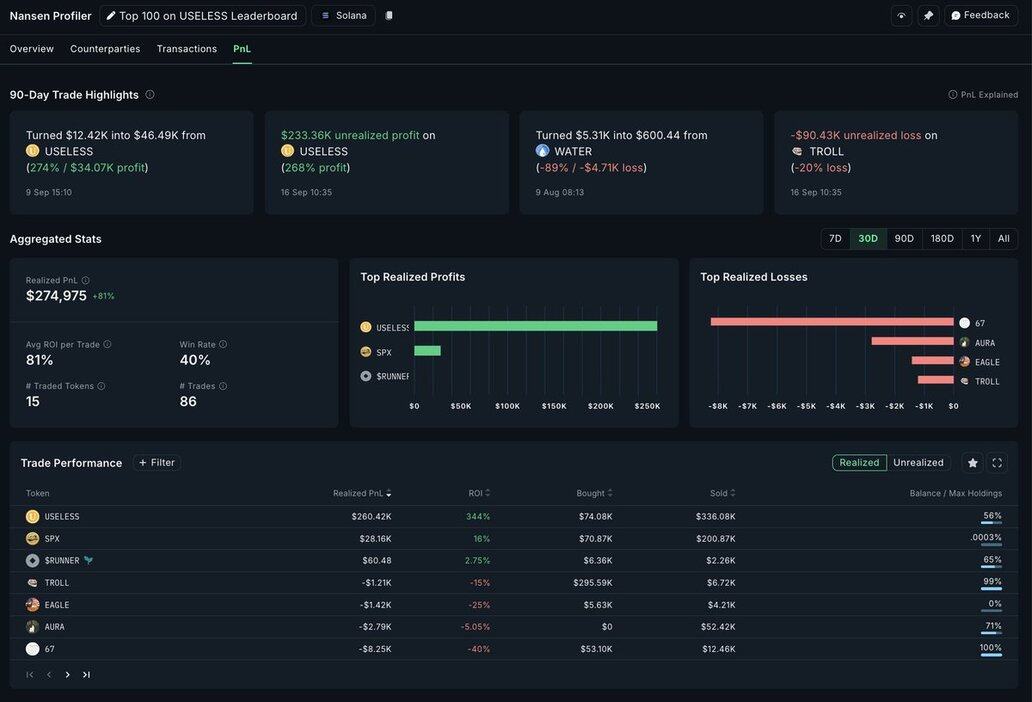Edit the Top 100 on USELESS Leaderboard label
This screenshot has height=702, width=1032.
pyautogui.click(x=202, y=16)
